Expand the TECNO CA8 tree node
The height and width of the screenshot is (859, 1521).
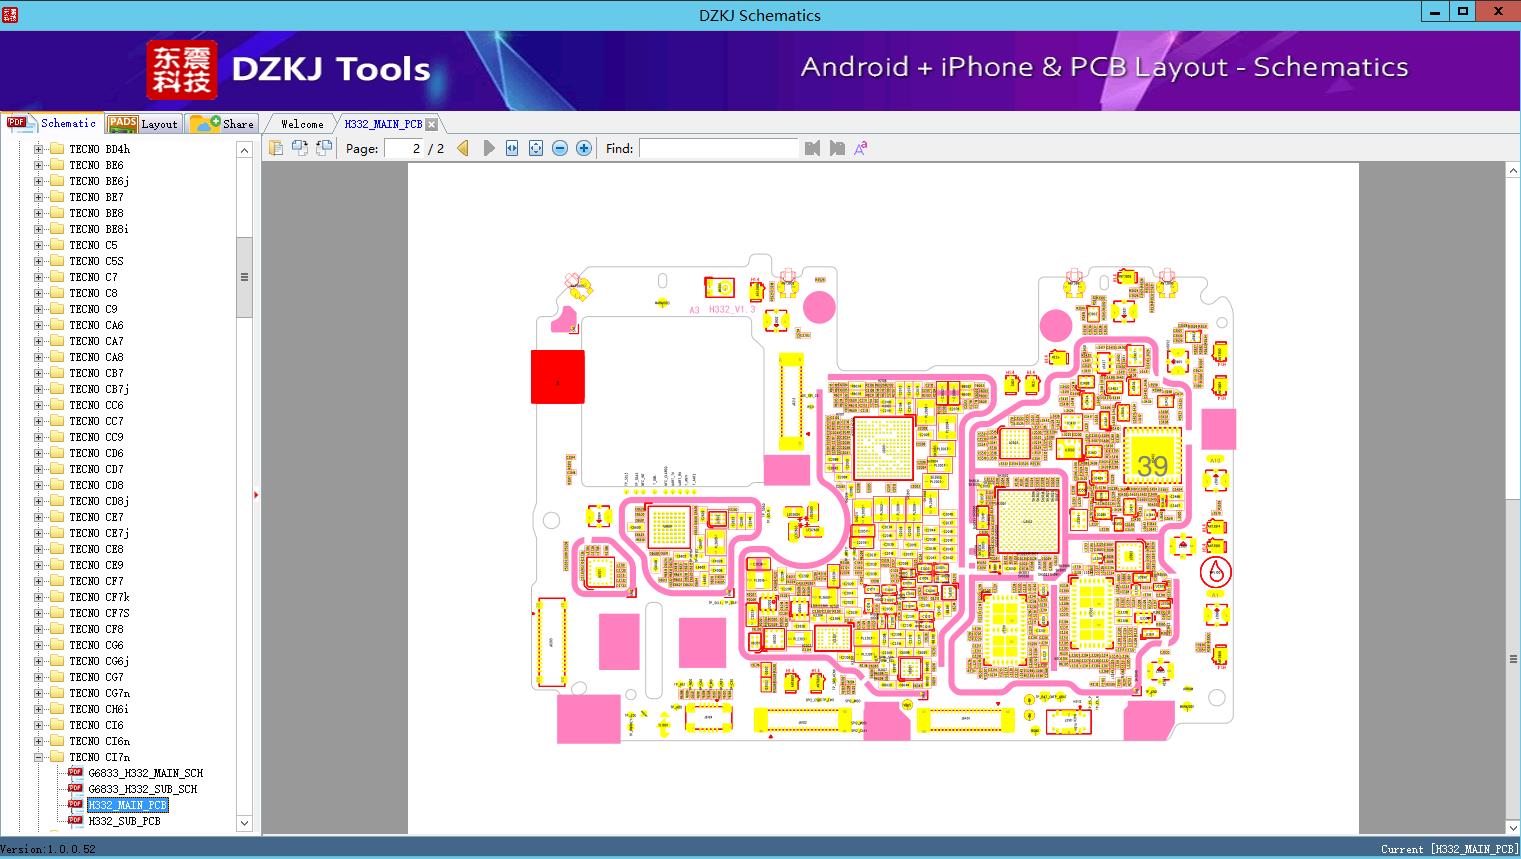tap(38, 357)
